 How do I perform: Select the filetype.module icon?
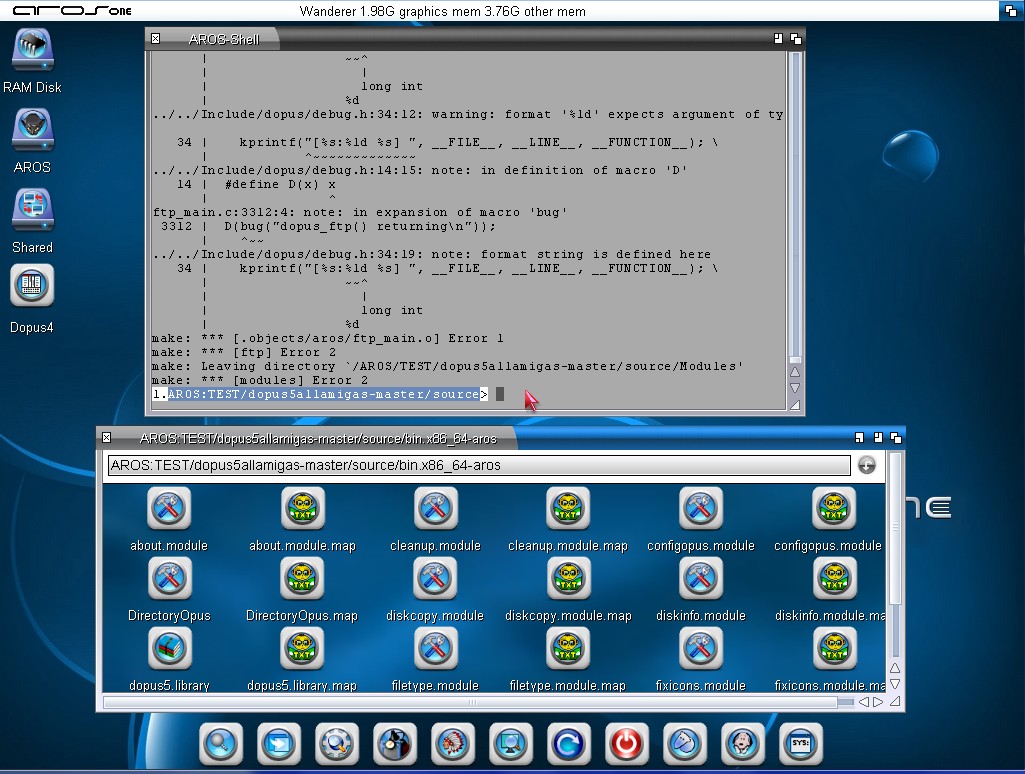[x=435, y=648]
